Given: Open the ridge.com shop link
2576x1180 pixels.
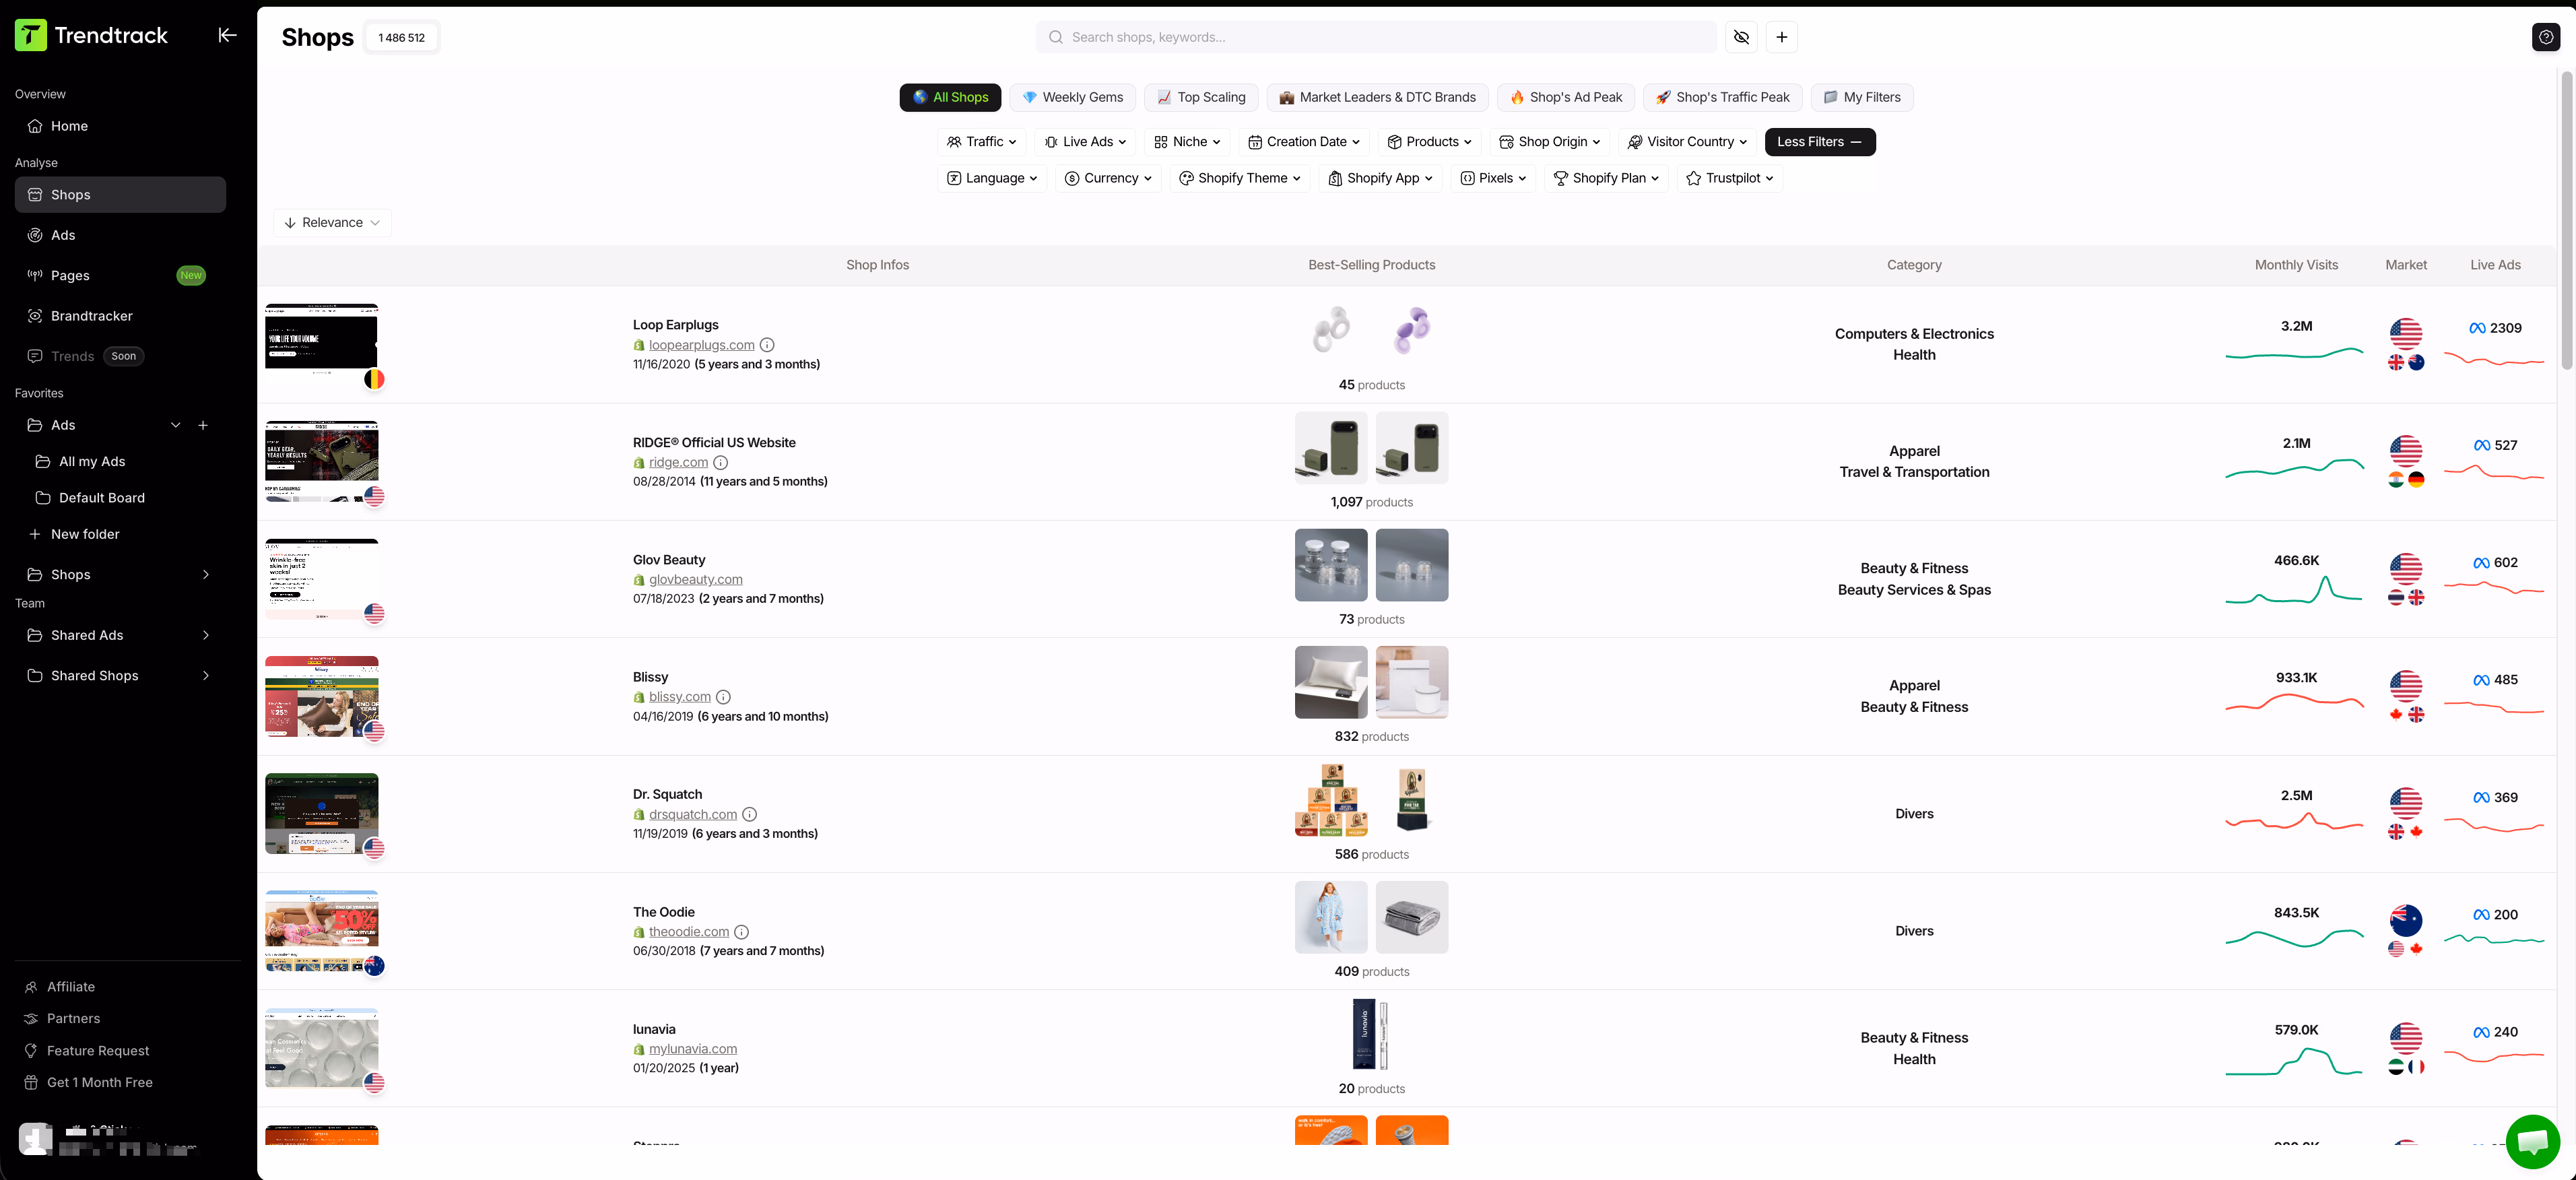Looking at the screenshot, I should pyautogui.click(x=679, y=462).
